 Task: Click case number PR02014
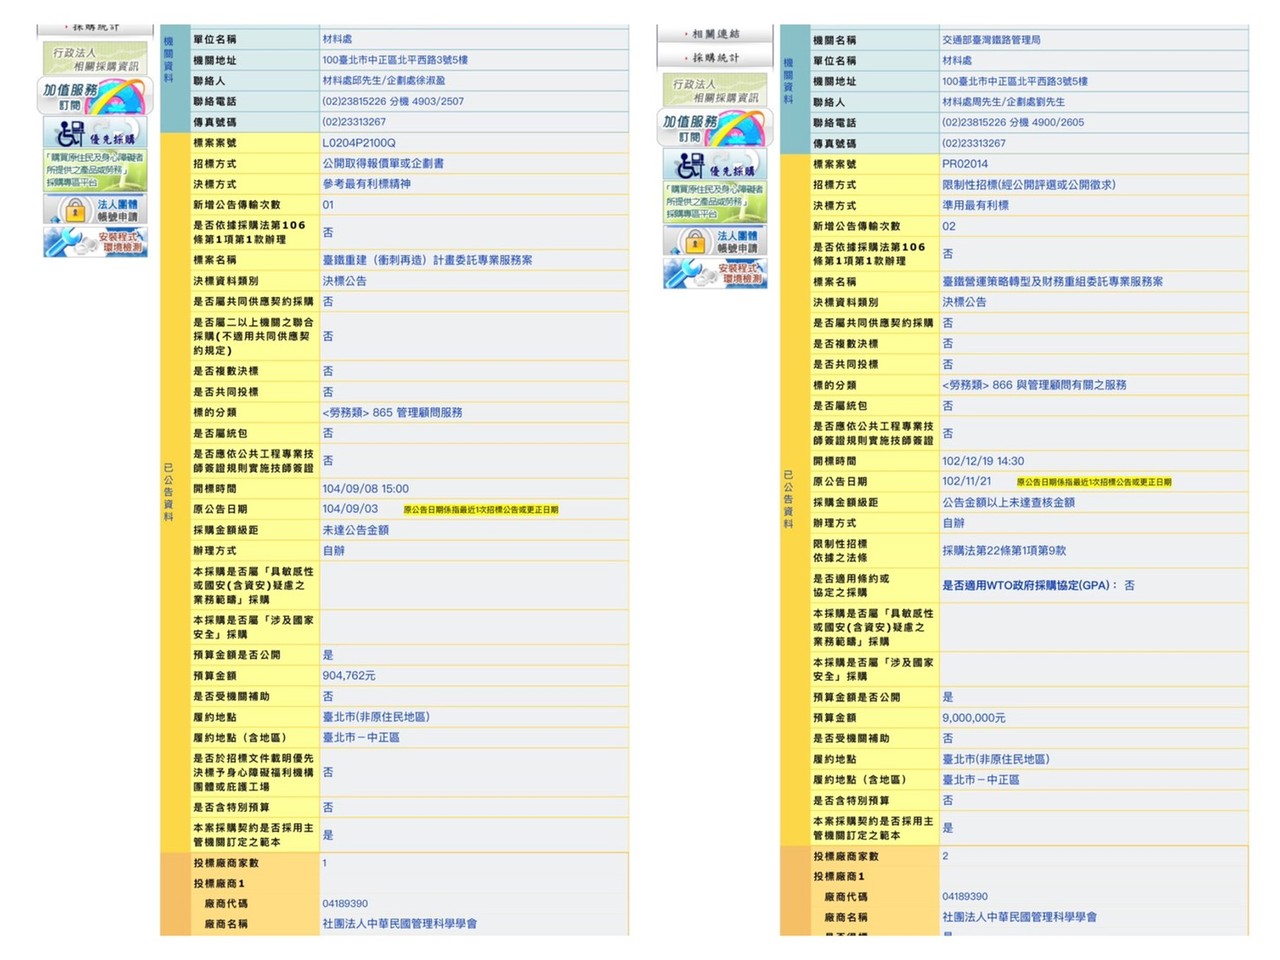[965, 164]
